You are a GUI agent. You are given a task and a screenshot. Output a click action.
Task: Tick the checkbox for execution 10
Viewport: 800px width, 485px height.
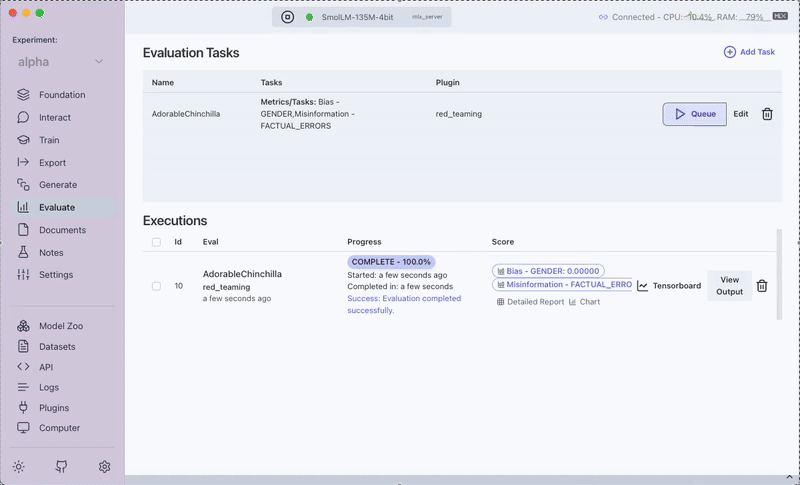[156, 286]
